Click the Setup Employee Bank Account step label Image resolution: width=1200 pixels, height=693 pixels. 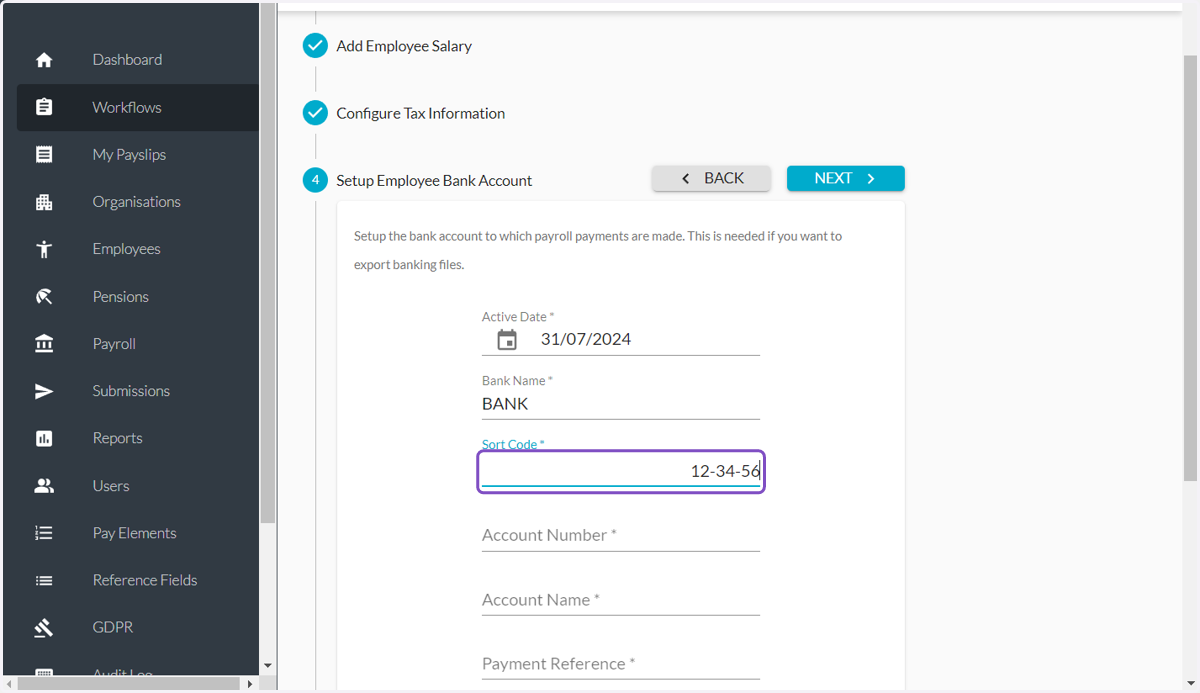(x=434, y=181)
